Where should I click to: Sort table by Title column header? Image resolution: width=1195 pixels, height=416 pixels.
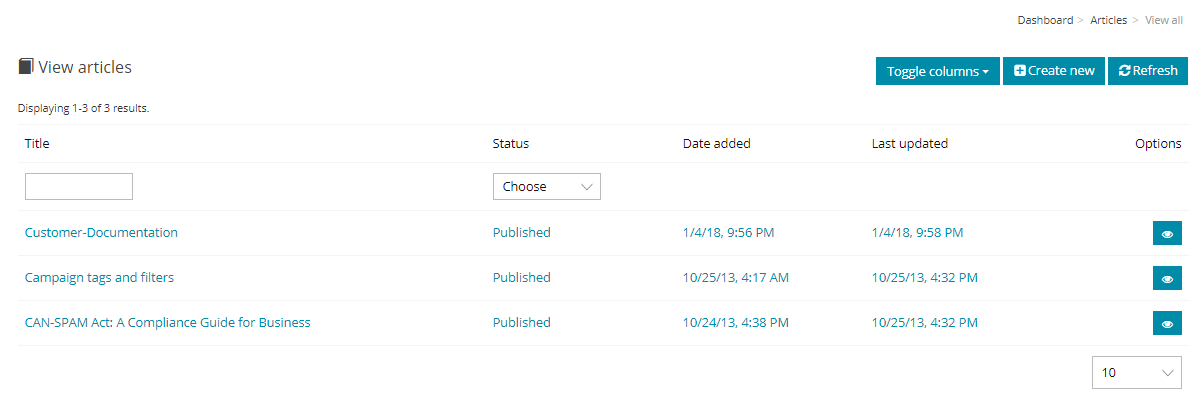(x=37, y=143)
